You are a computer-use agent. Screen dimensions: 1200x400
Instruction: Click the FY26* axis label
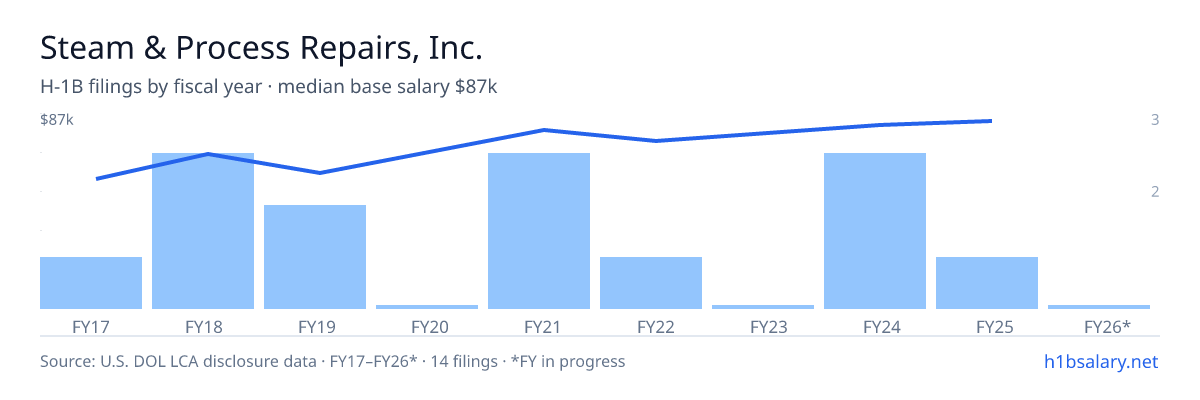click(x=1107, y=326)
